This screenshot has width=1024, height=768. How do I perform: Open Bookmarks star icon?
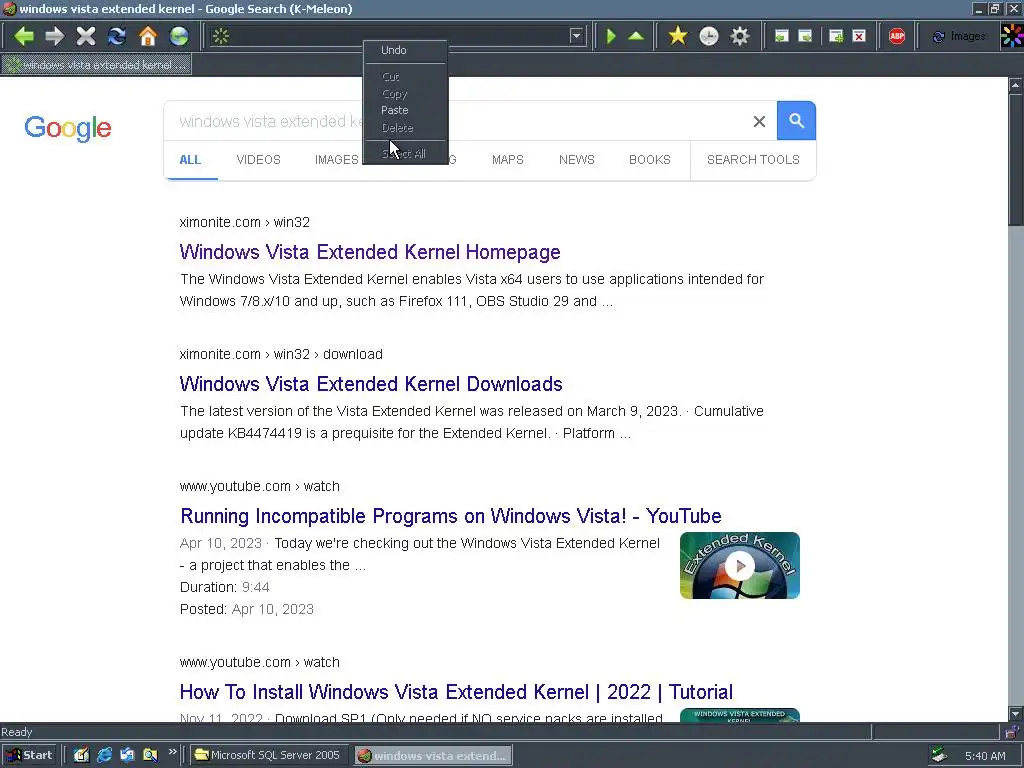[x=678, y=36]
